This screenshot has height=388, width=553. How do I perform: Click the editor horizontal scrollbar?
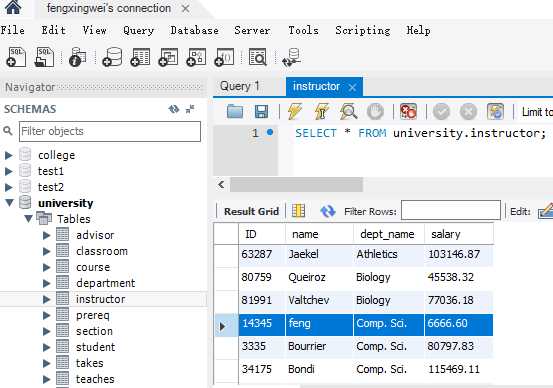[296, 184]
